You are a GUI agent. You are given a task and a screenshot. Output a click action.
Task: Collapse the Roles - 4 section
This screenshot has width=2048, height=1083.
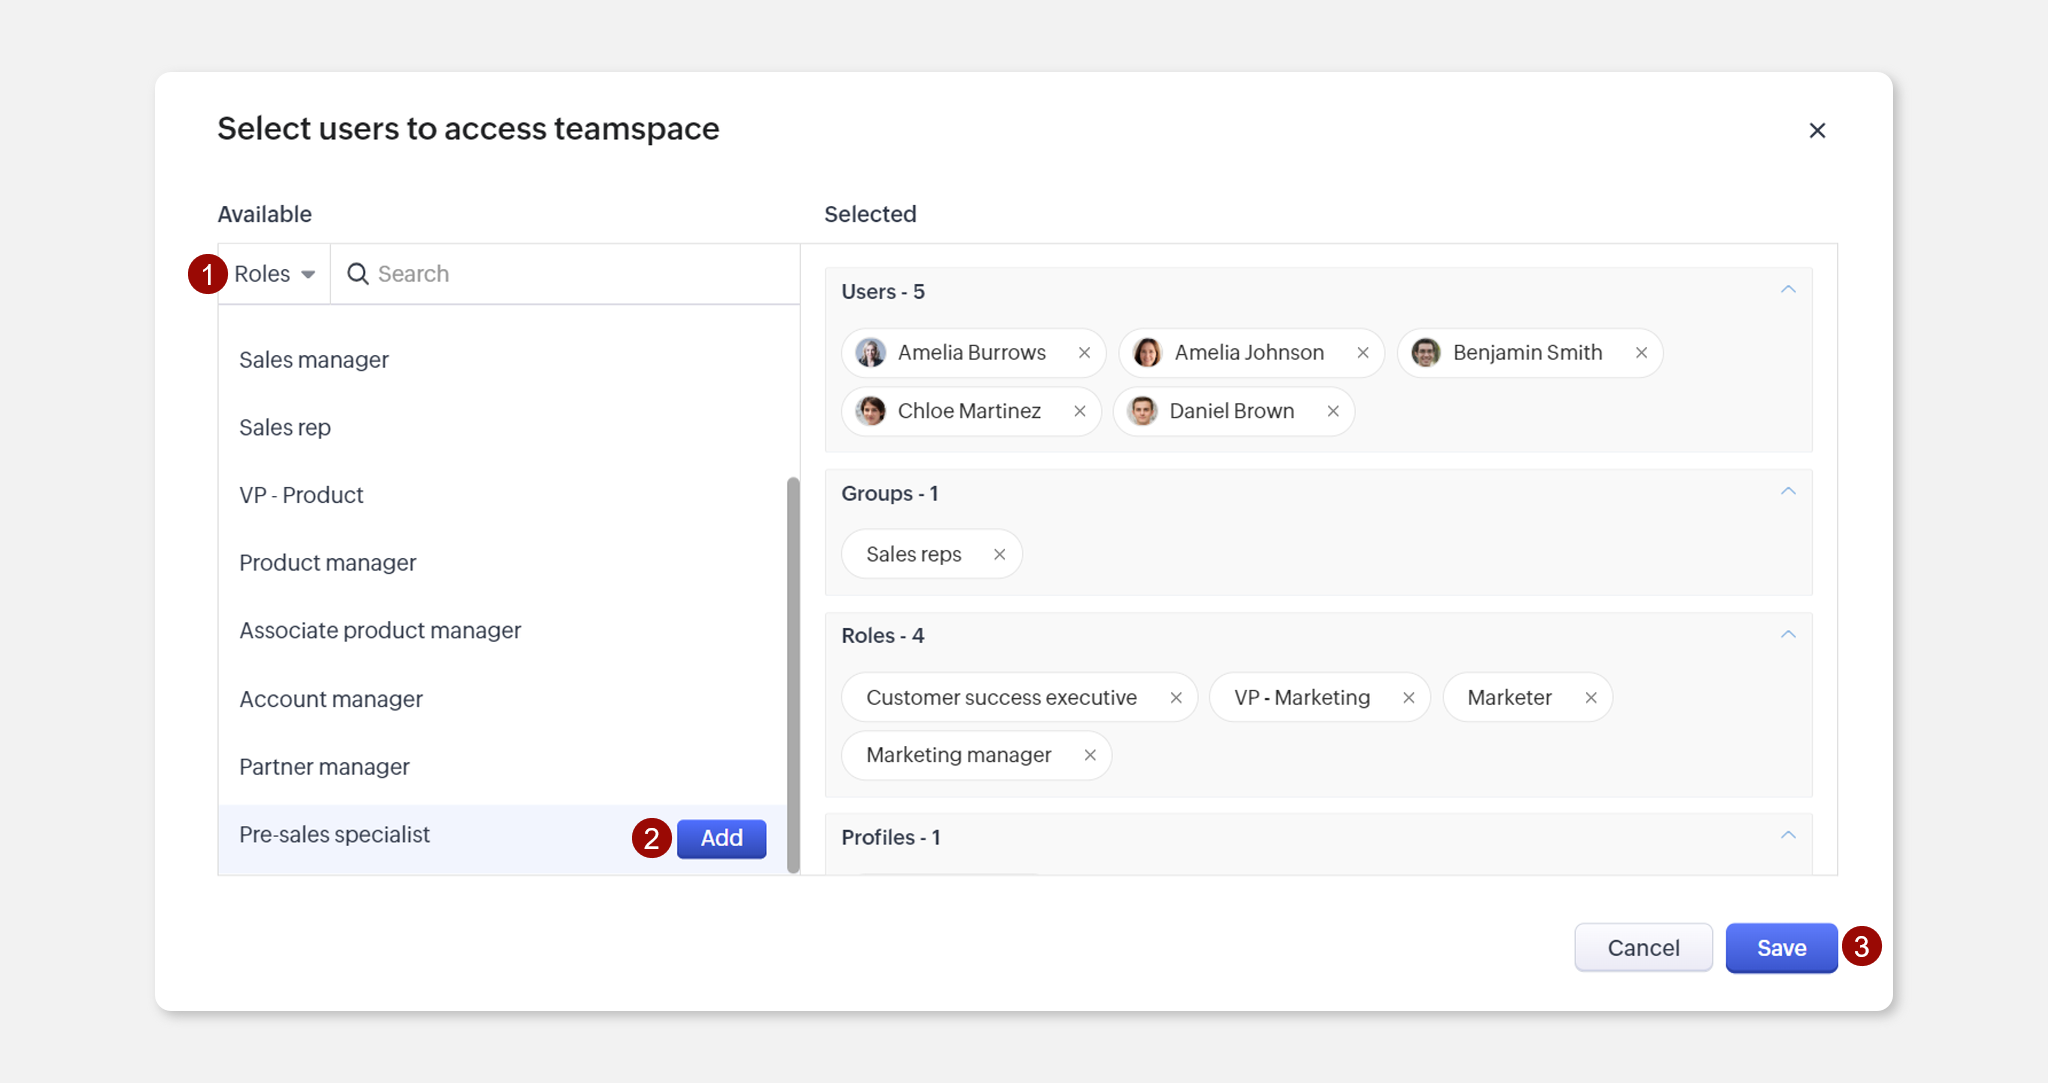point(1788,635)
